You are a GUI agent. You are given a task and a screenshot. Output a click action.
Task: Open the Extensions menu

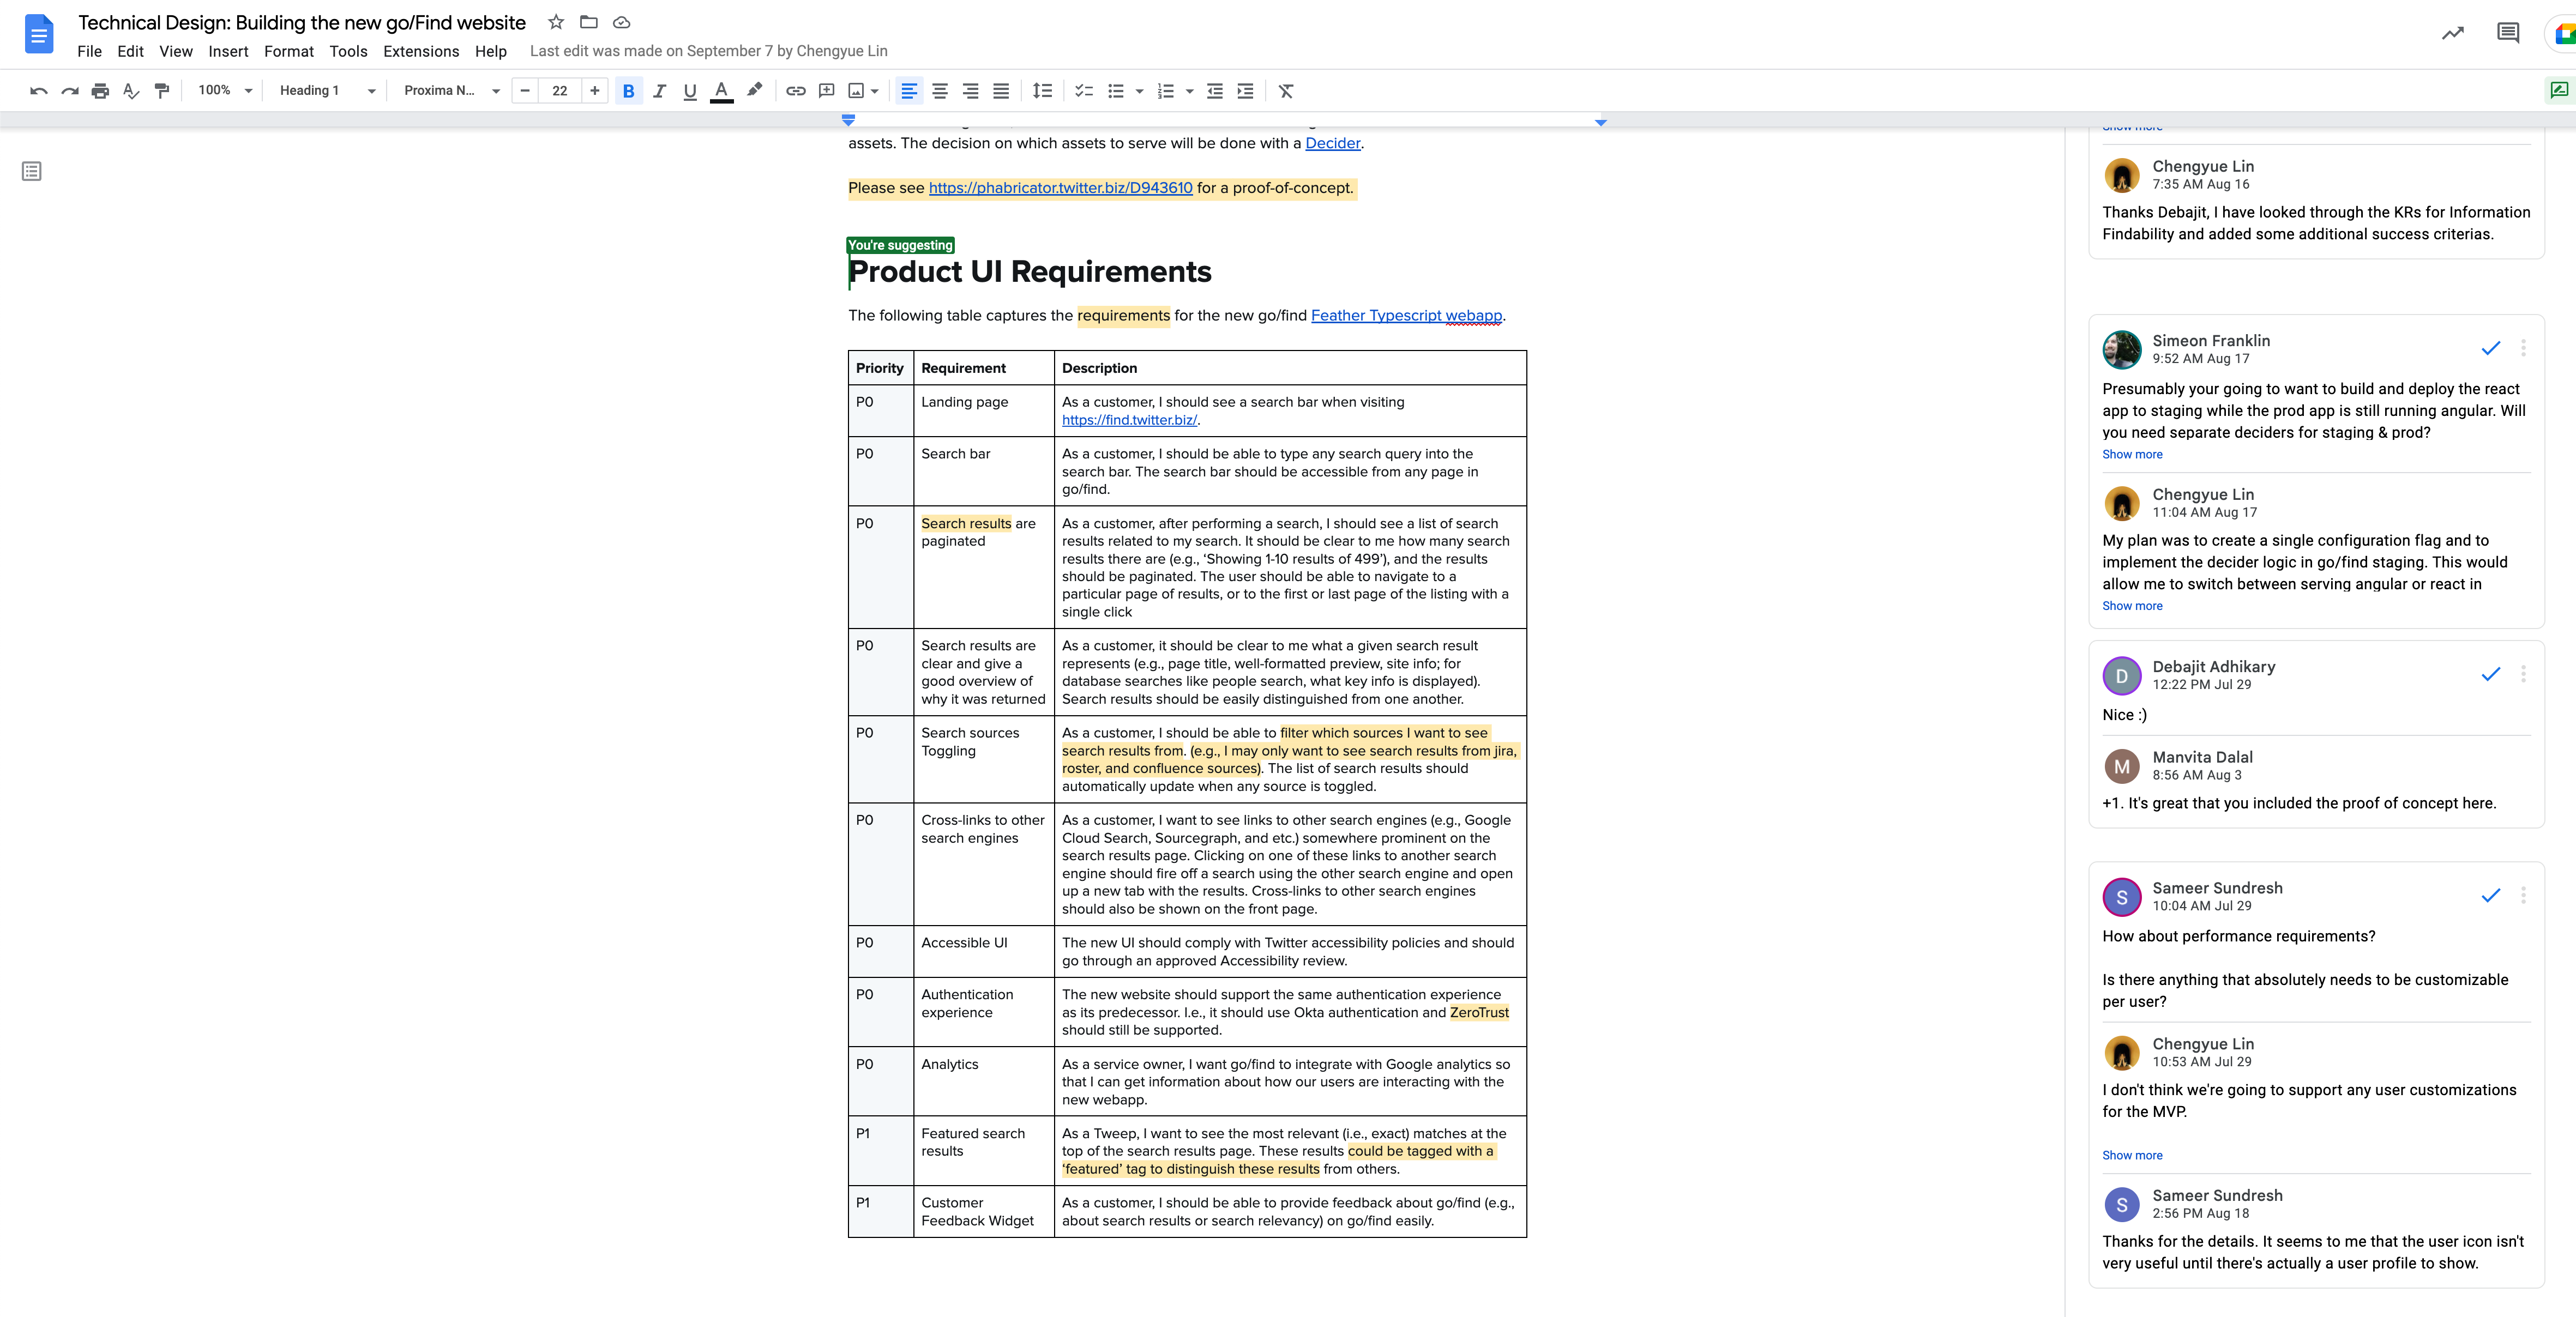tap(421, 51)
